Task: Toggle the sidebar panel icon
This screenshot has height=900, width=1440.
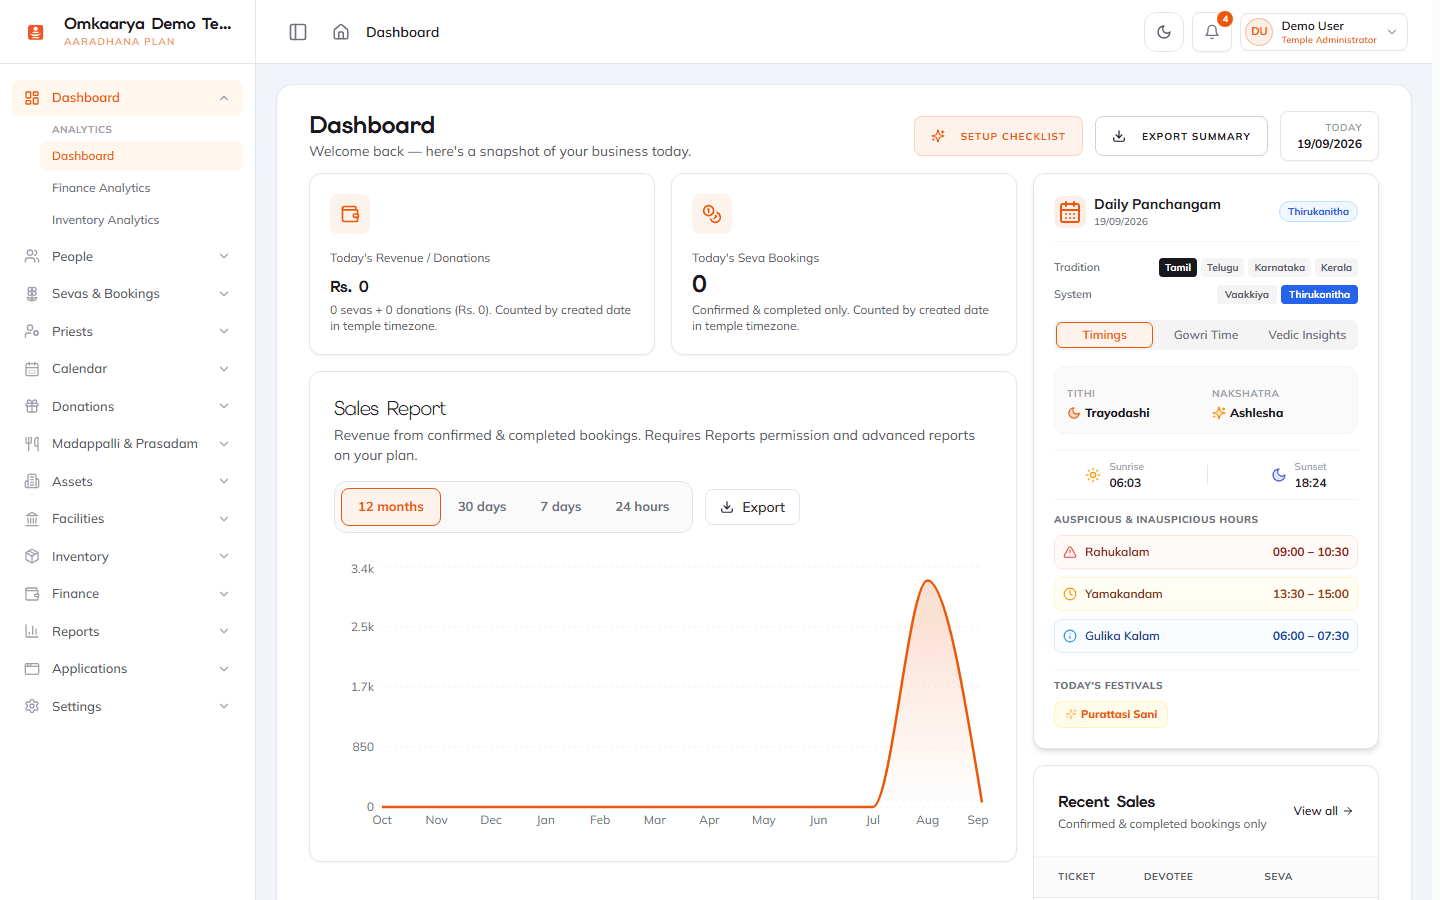Action: click(298, 32)
